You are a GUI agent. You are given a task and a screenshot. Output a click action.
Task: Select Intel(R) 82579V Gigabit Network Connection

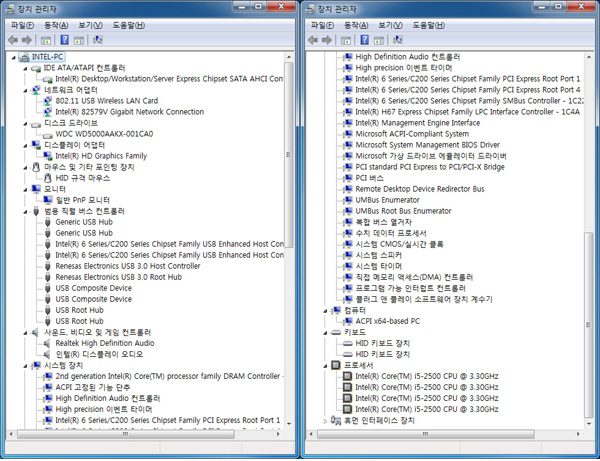tap(129, 112)
